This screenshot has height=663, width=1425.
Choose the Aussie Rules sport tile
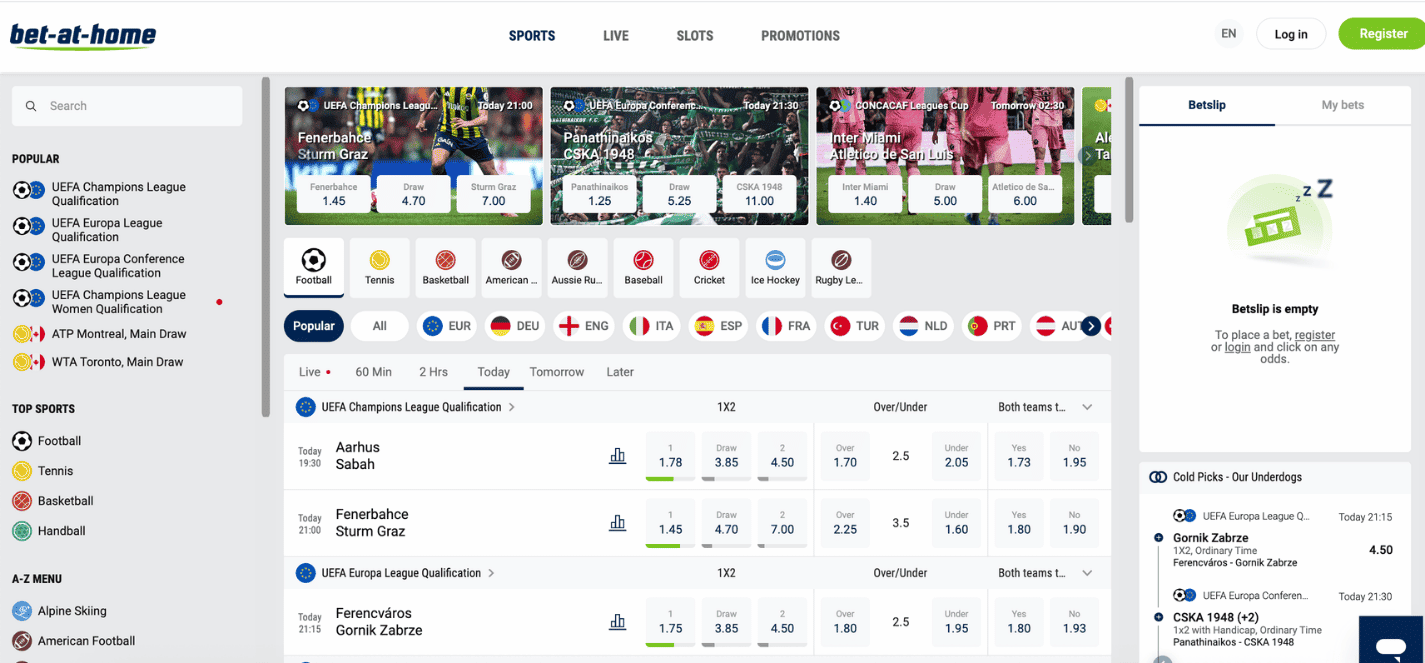(x=578, y=267)
